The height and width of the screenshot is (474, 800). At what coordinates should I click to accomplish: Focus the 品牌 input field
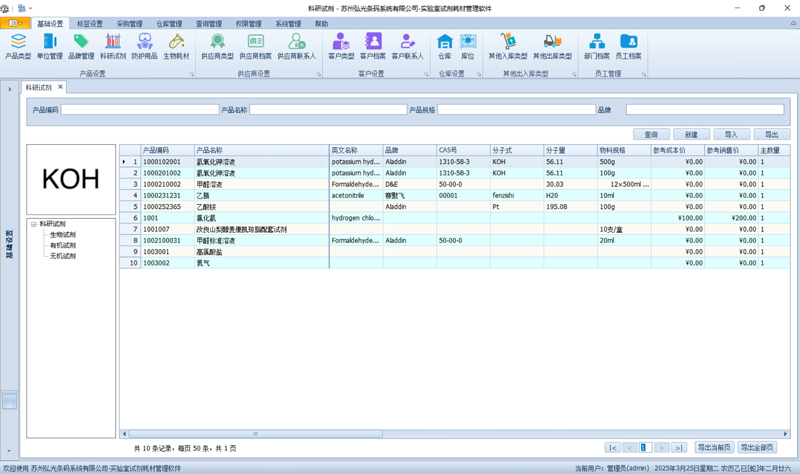click(705, 110)
